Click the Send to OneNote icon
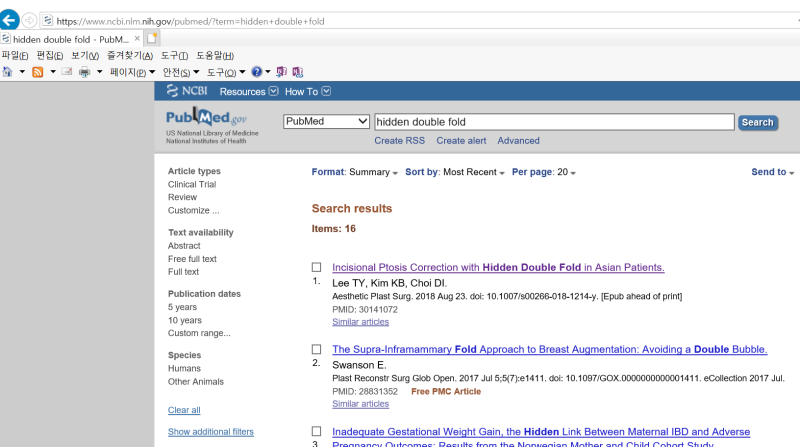800x447 pixels. pyautogui.click(x=281, y=72)
